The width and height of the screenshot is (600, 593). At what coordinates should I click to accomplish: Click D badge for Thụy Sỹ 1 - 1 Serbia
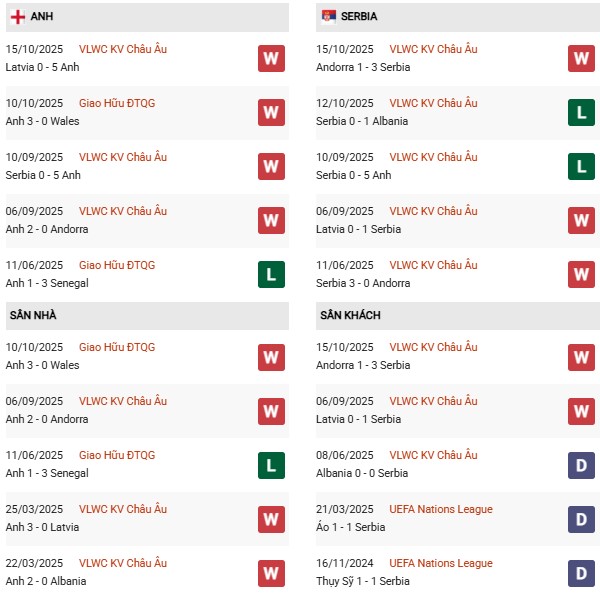581,572
